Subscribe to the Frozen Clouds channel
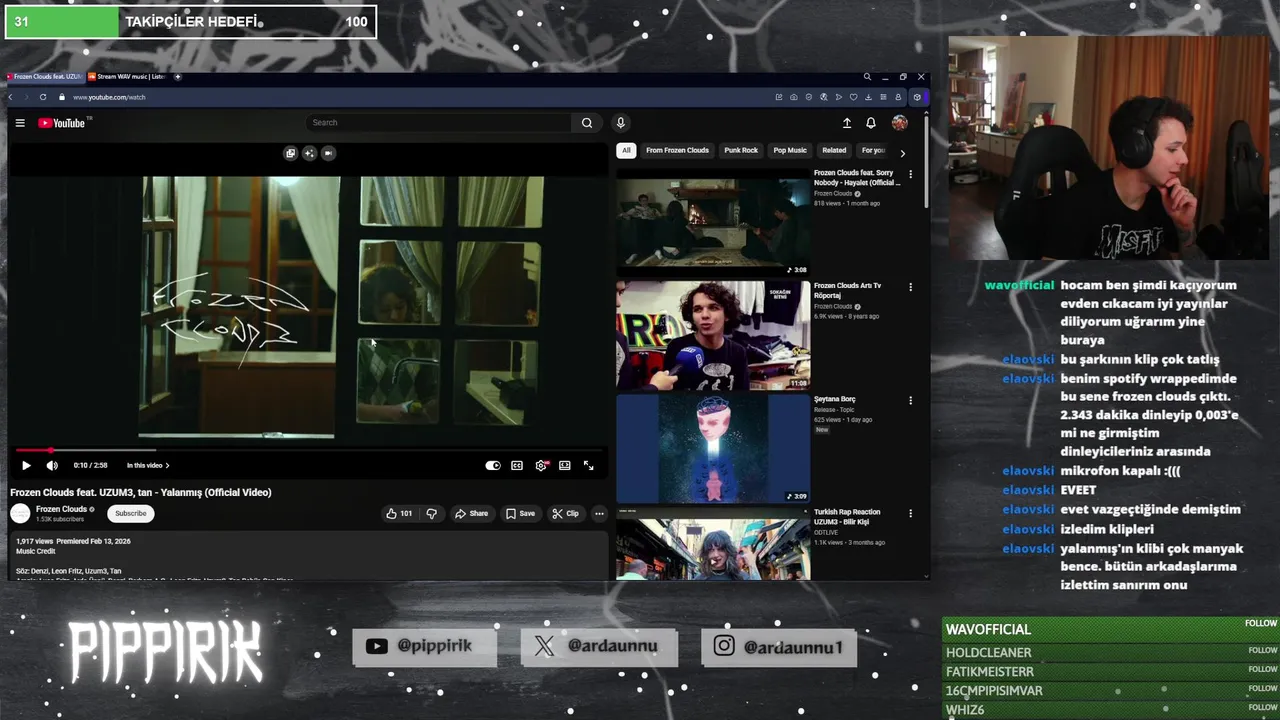The width and height of the screenshot is (1280, 720). [x=130, y=513]
